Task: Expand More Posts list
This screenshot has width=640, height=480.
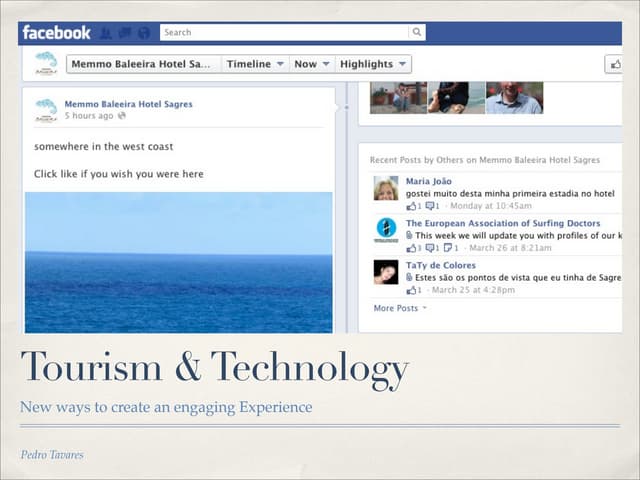Action: pyautogui.click(x=400, y=308)
